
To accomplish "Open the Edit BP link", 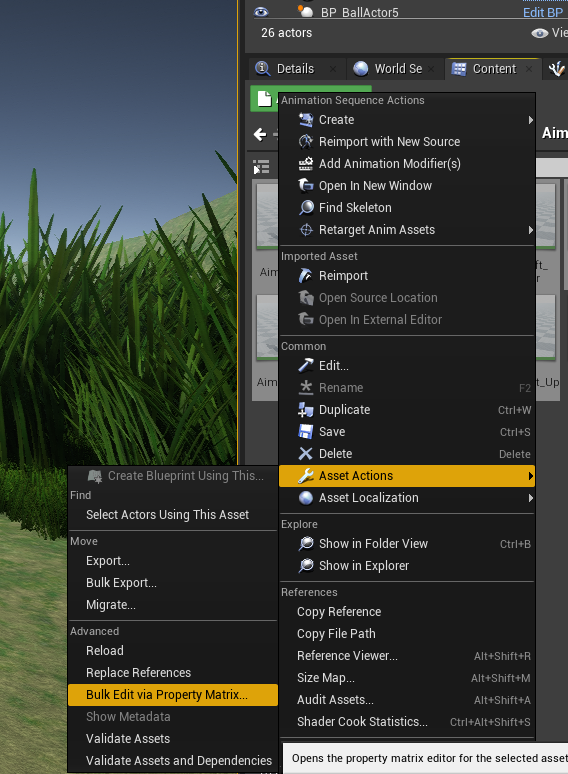I will pos(543,12).
